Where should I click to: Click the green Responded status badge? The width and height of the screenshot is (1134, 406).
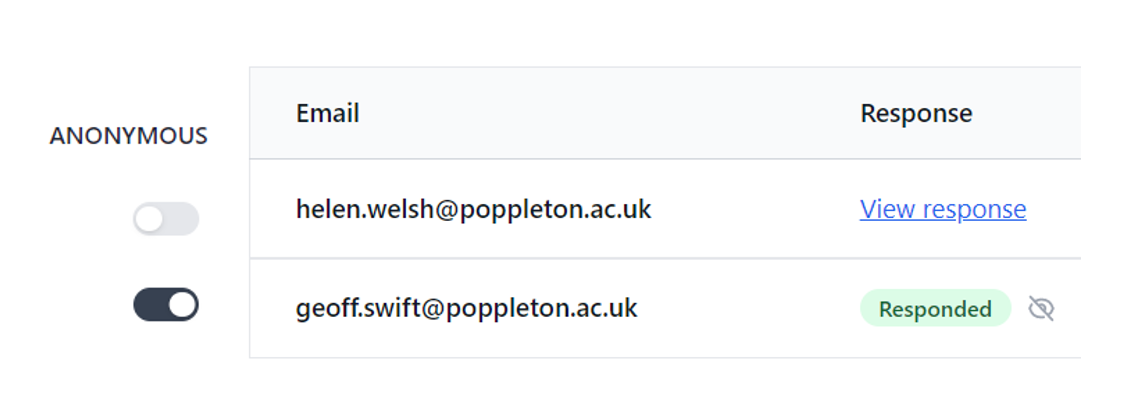(935, 308)
